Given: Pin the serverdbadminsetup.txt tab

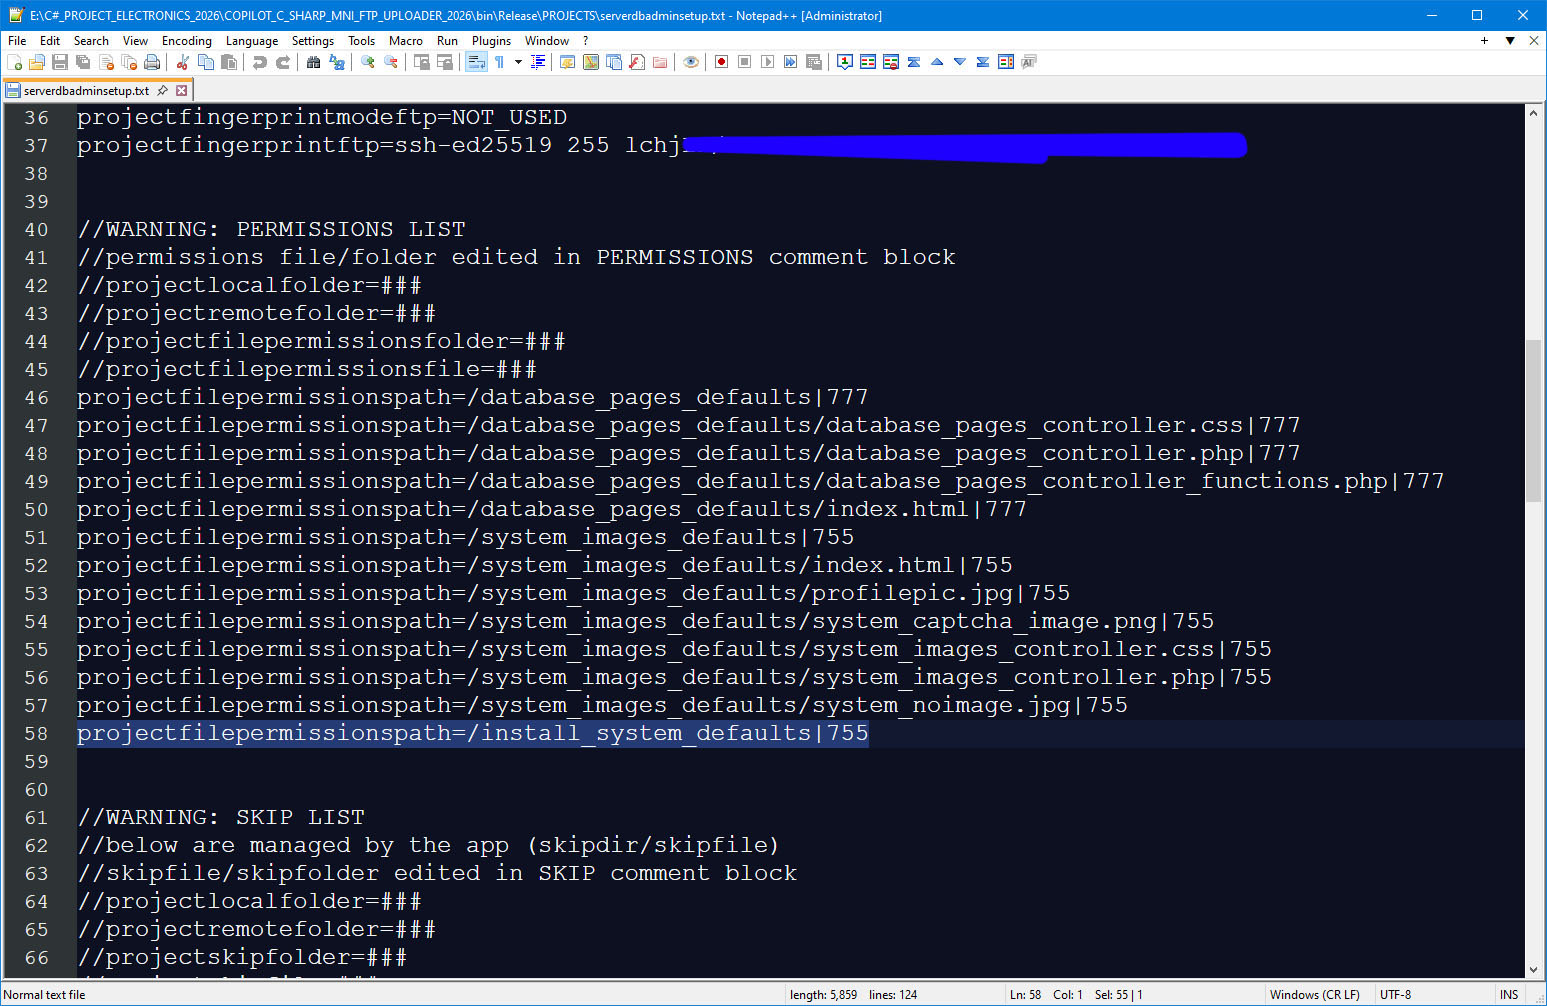Looking at the screenshot, I should point(163,90).
